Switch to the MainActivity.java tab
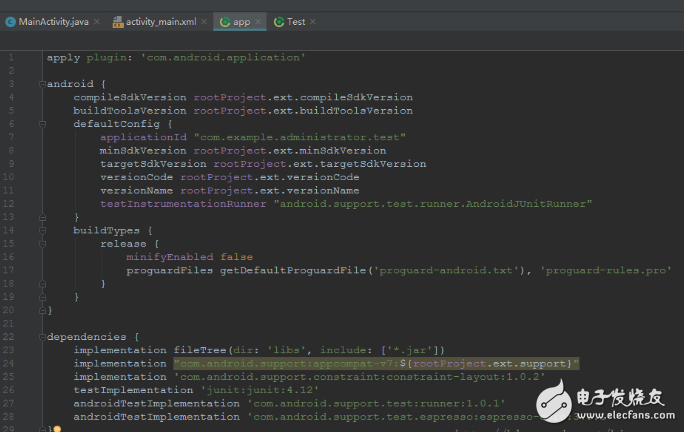The width and height of the screenshot is (684, 432). click(x=50, y=21)
